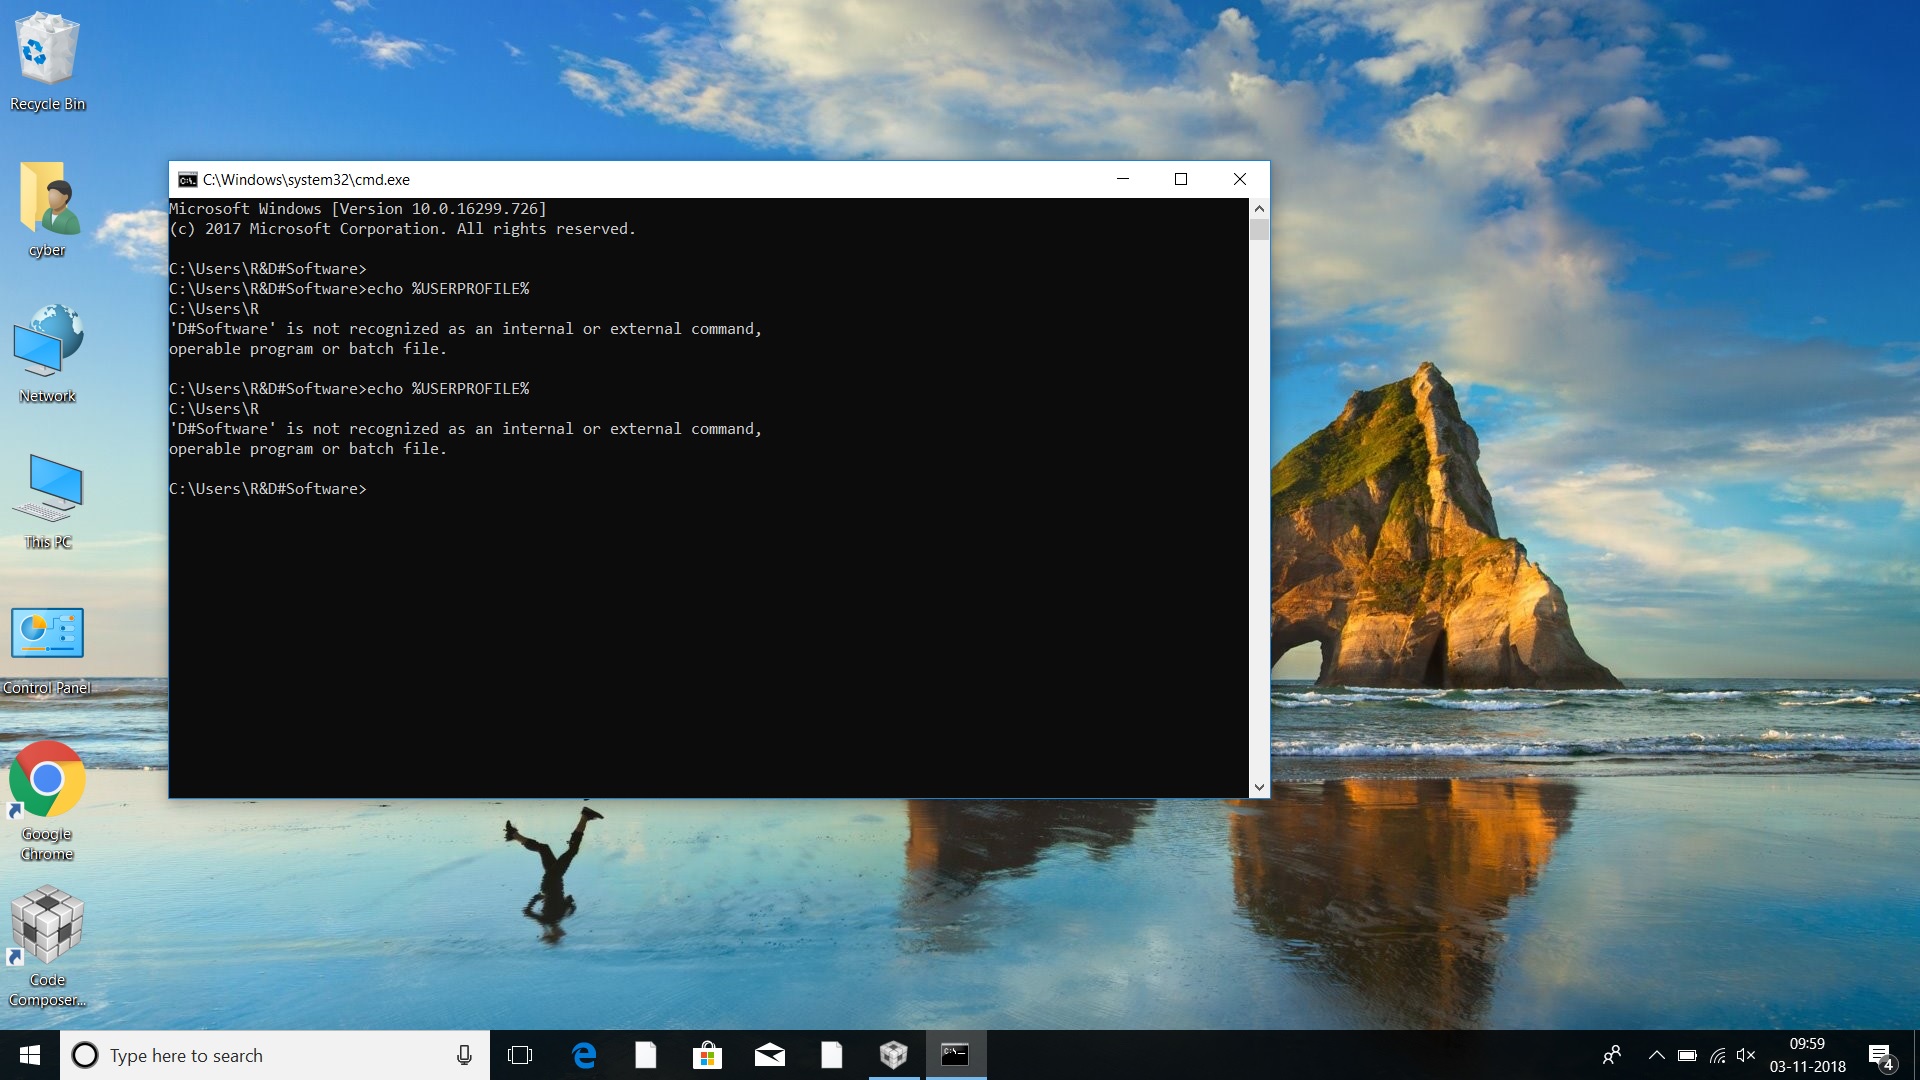Image resolution: width=1920 pixels, height=1080 pixels.
Task: Click the Task View button
Action: point(520,1055)
